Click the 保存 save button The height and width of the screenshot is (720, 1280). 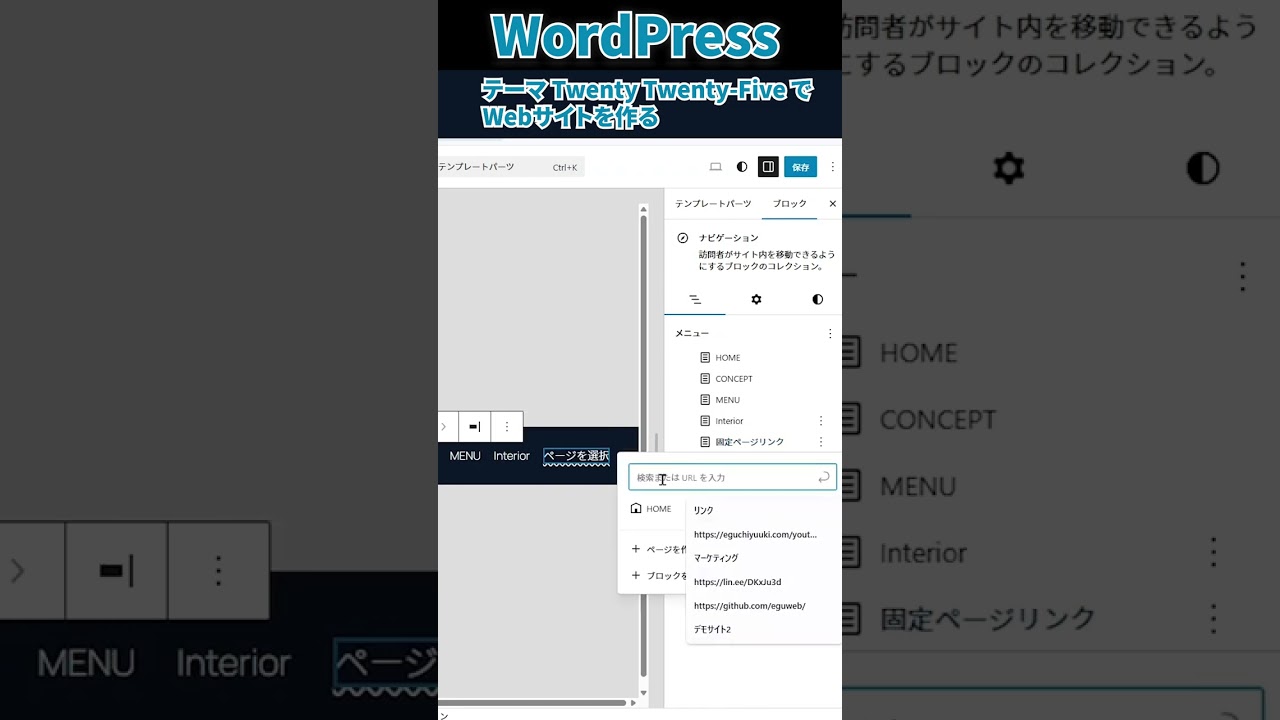click(800, 167)
